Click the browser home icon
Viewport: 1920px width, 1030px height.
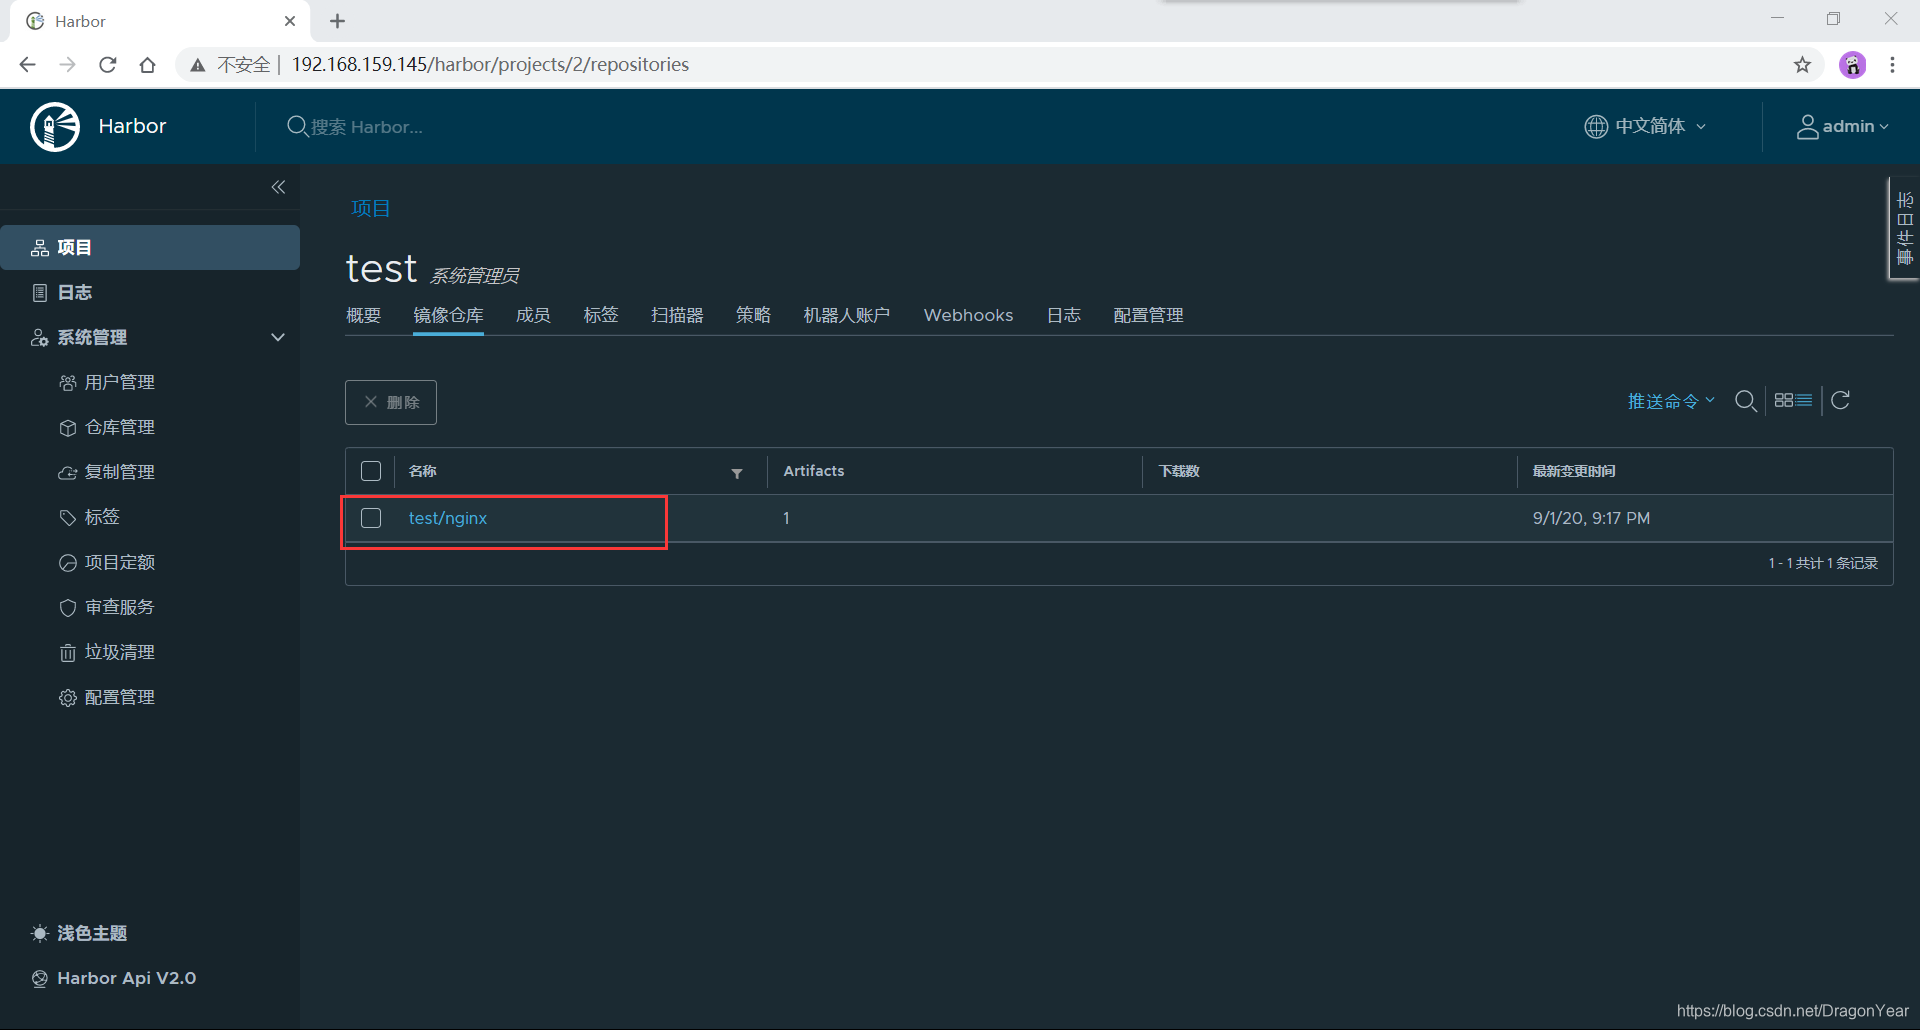tap(147, 65)
